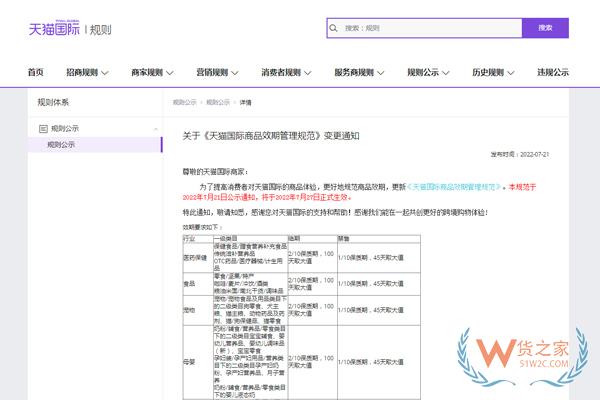
Task: Click the 规则体系 sidebar heading
Action: point(53,102)
